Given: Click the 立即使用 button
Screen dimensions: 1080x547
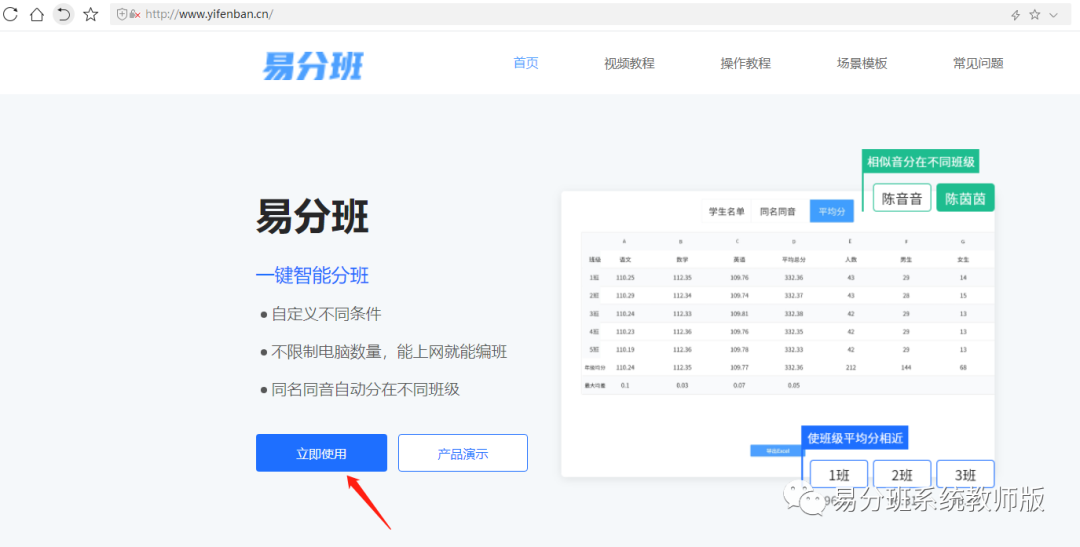Looking at the screenshot, I should (x=322, y=453).
